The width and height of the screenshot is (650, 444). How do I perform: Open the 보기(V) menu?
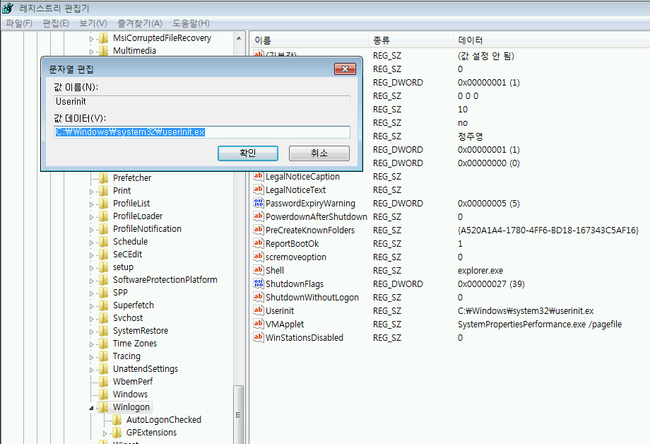point(93,23)
